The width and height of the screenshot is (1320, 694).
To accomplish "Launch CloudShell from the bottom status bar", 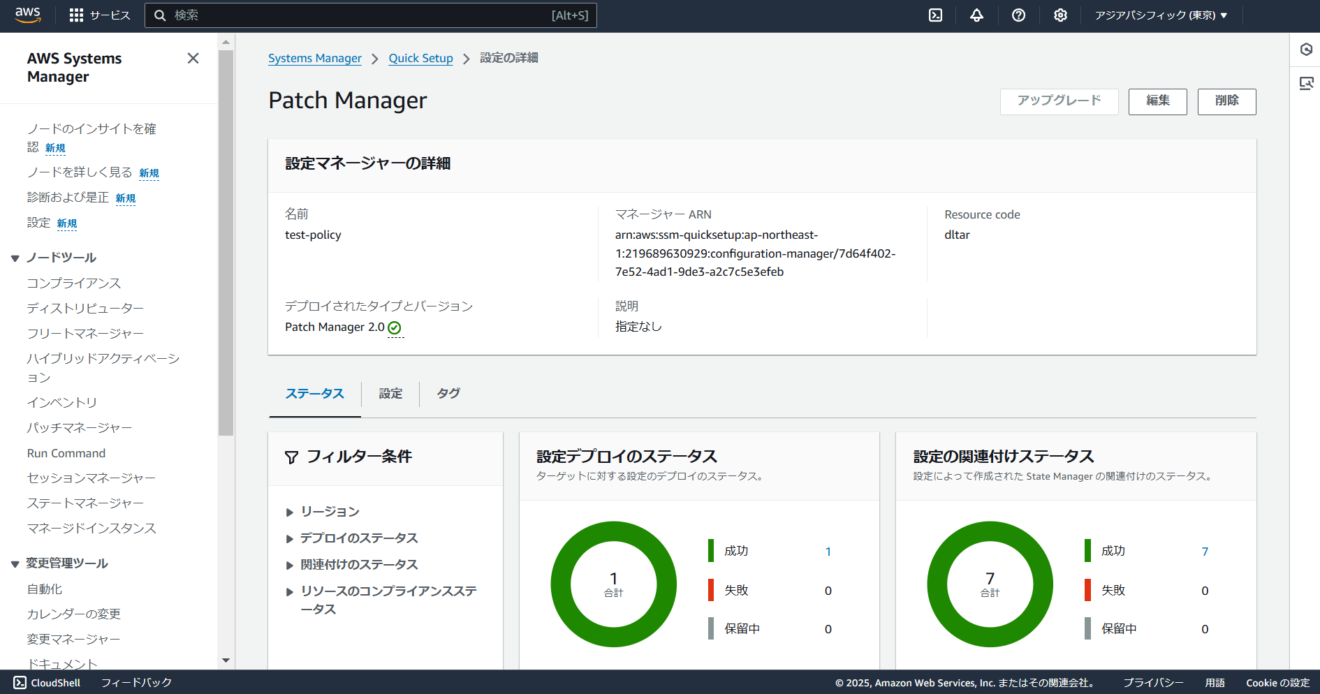I will click(x=46, y=682).
